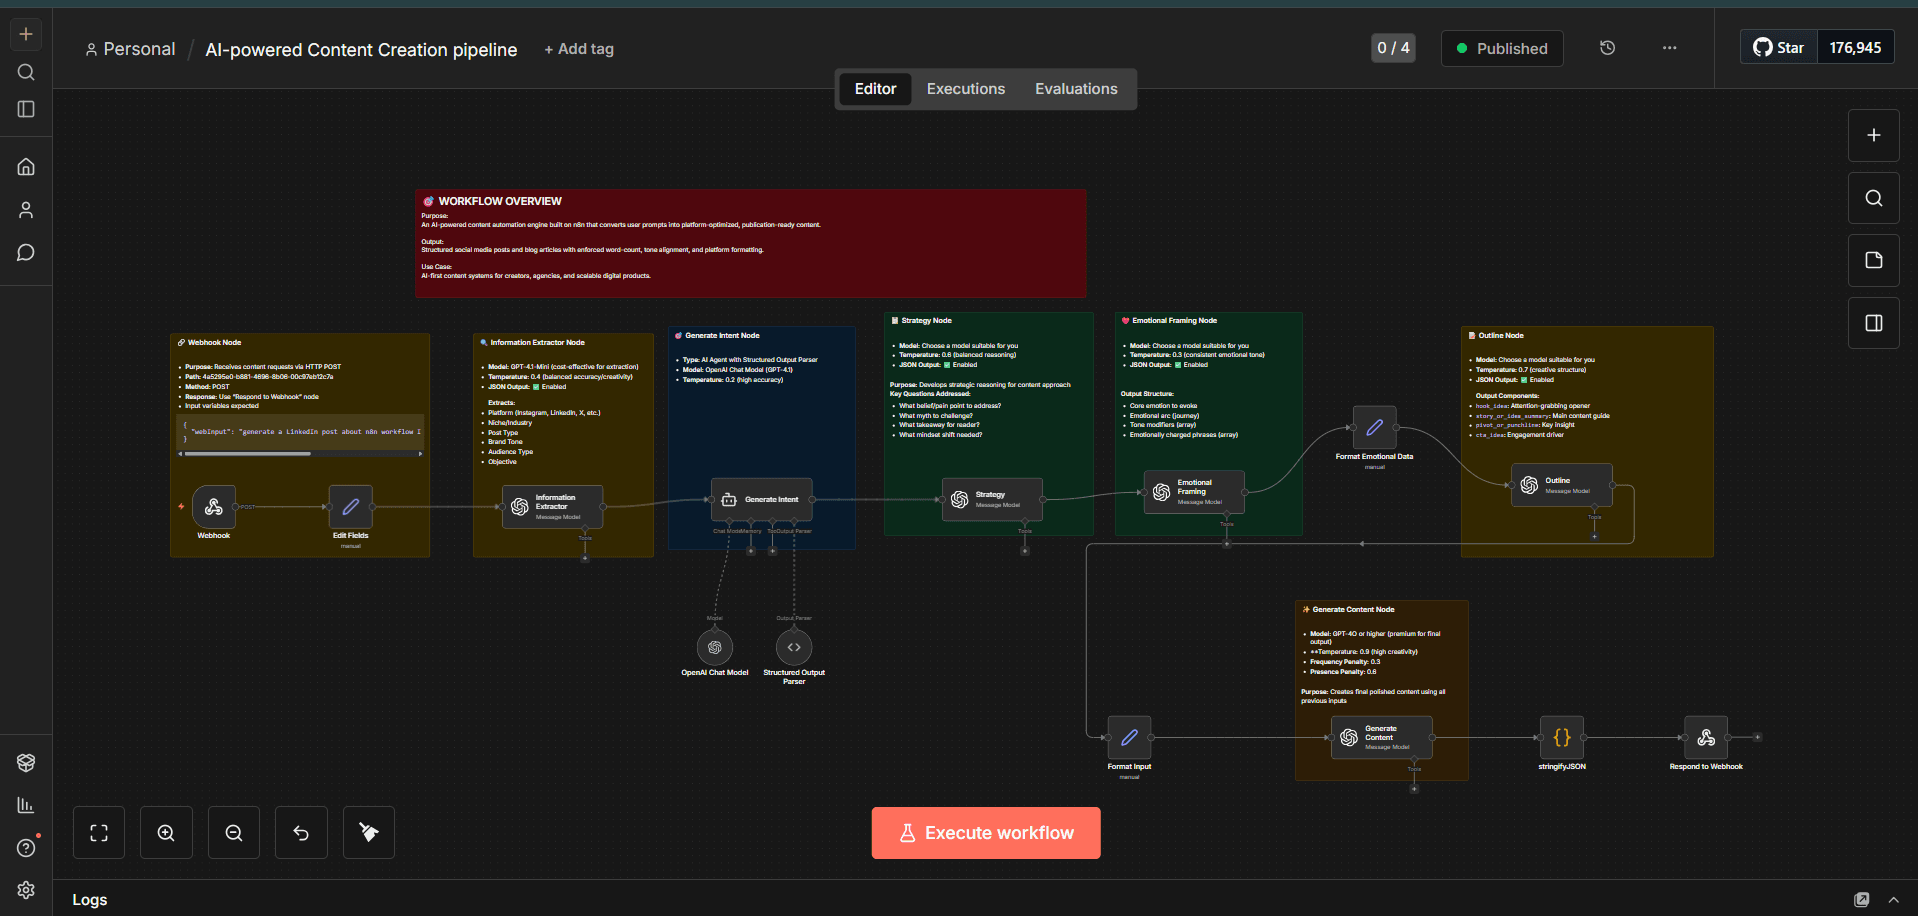This screenshot has height=916, width=1918.
Task: Open node search magnifier on right panel
Action: [1874, 198]
